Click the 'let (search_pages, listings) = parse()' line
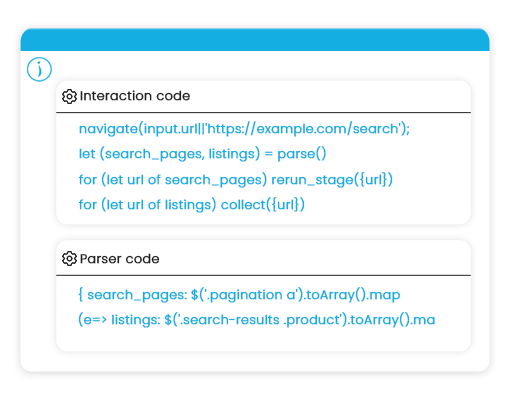 (x=202, y=154)
